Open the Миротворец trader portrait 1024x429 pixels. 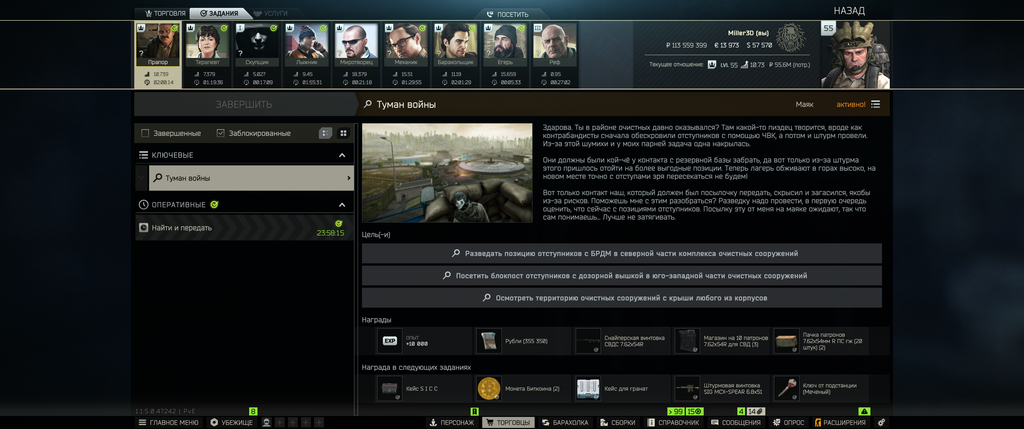pyautogui.click(x=356, y=44)
